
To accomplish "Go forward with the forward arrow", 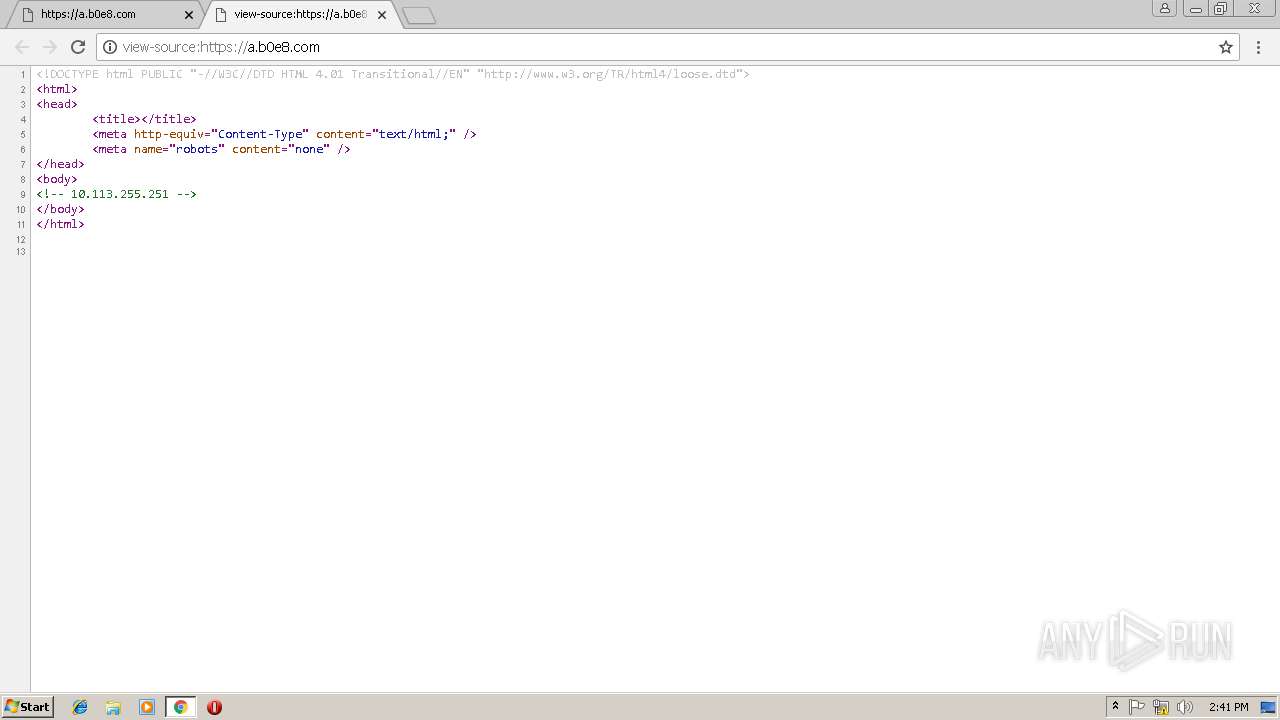I will 50,47.
